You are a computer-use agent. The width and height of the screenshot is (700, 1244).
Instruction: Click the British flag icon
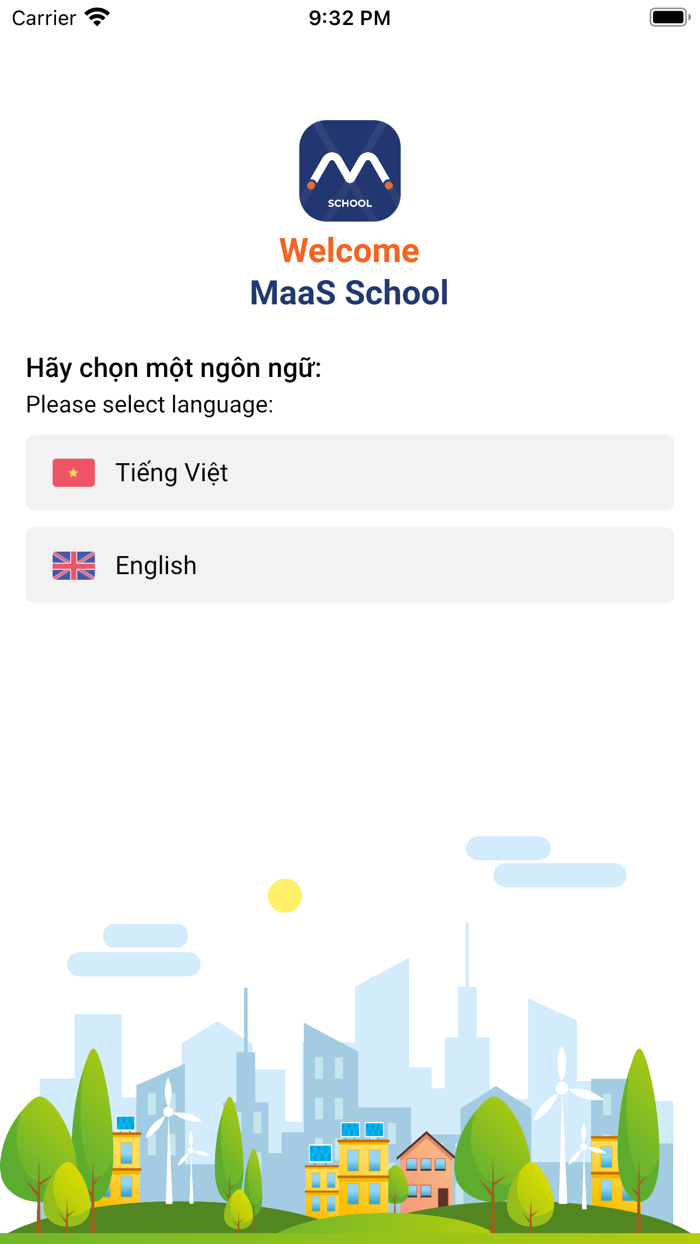pyautogui.click(x=73, y=565)
